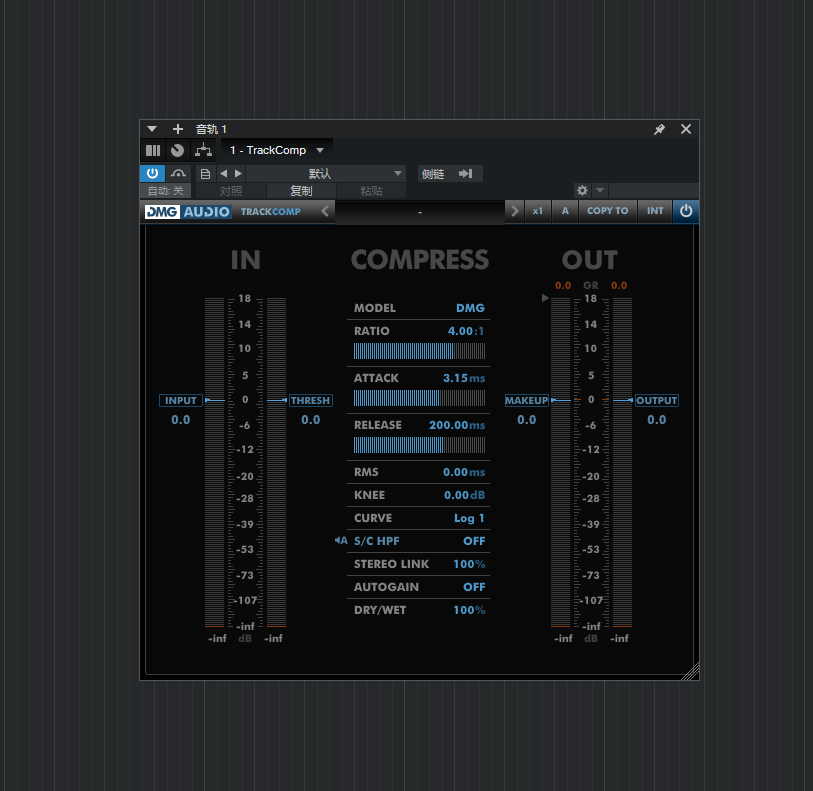Click the preset file icon
This screenshot has height=791, width=813.
point(206,174)
